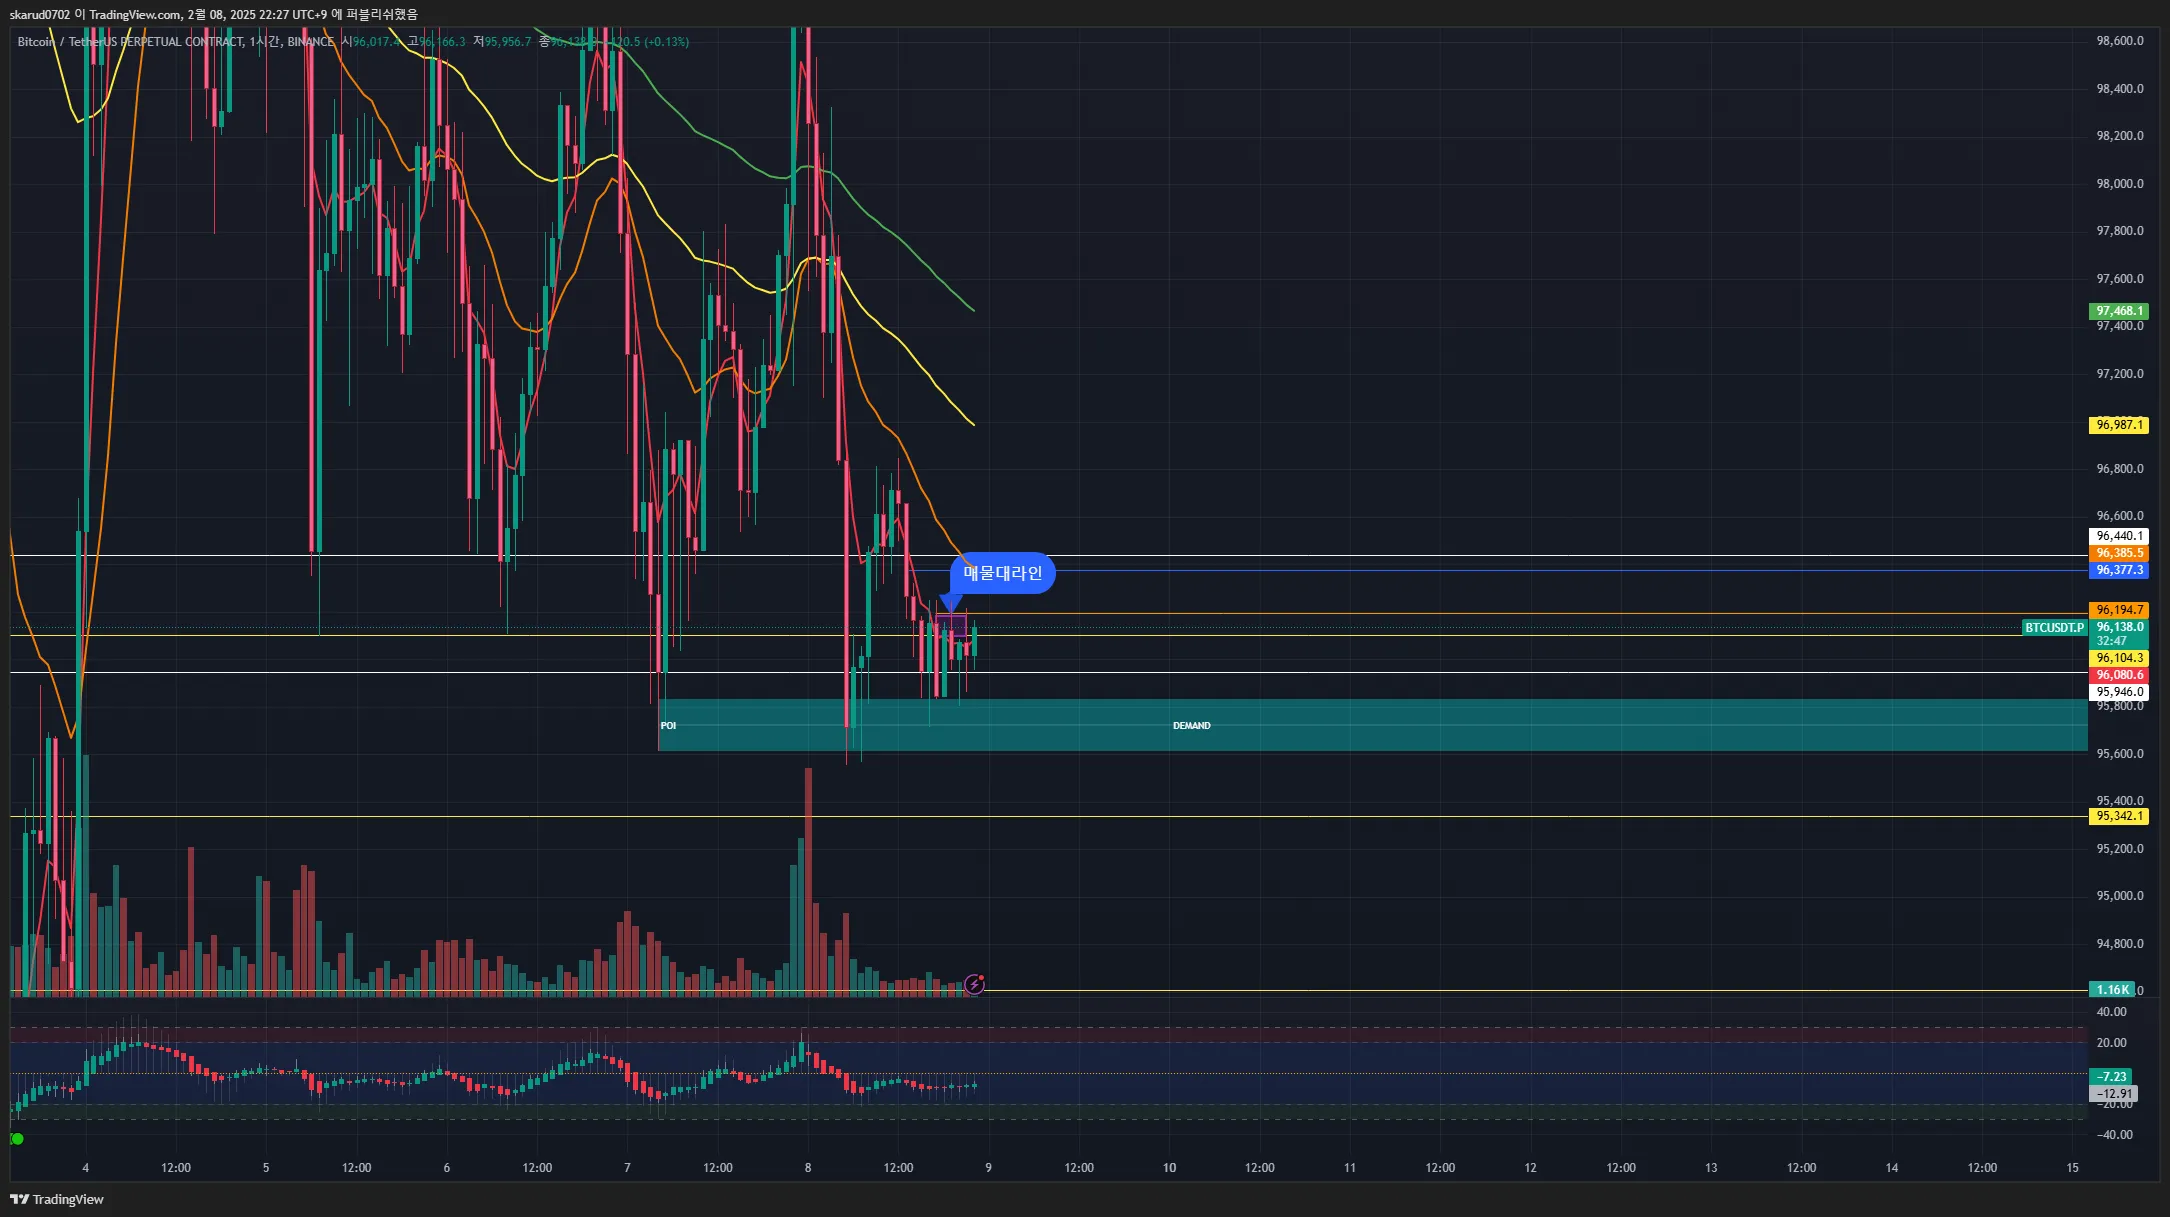The width and height of the screenshot is (2170, 1217).
Task: Click the +0.13% change value in the legend
Action: [x=666, y=42]
